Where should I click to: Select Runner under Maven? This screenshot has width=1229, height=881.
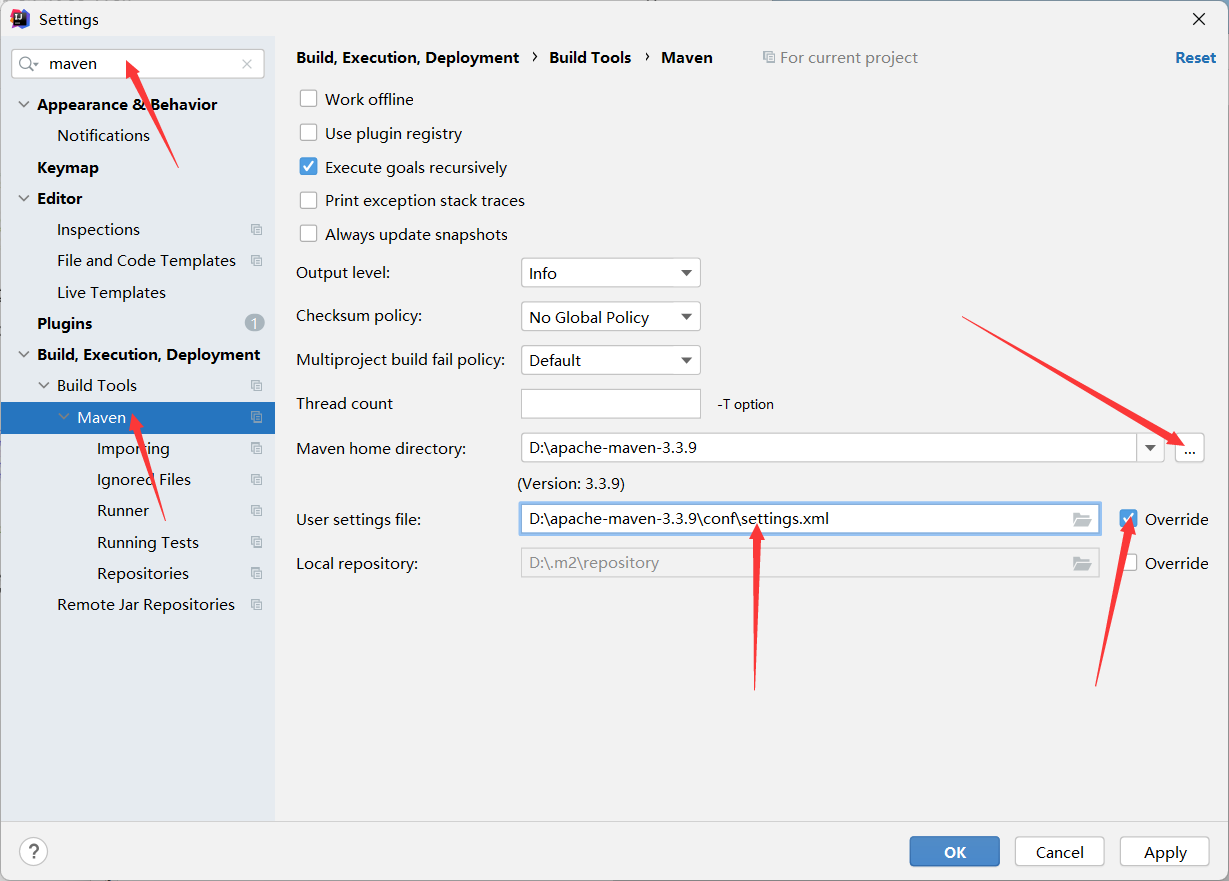coord(123,510)
